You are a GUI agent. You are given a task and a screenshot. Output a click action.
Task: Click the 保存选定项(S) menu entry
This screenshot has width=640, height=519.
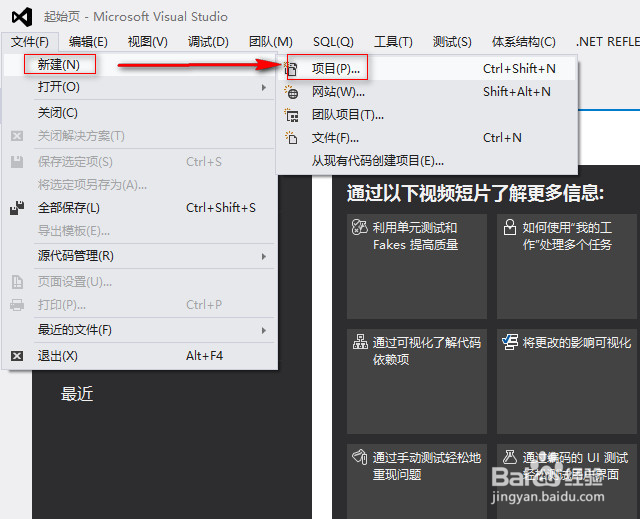pos(140,162)
